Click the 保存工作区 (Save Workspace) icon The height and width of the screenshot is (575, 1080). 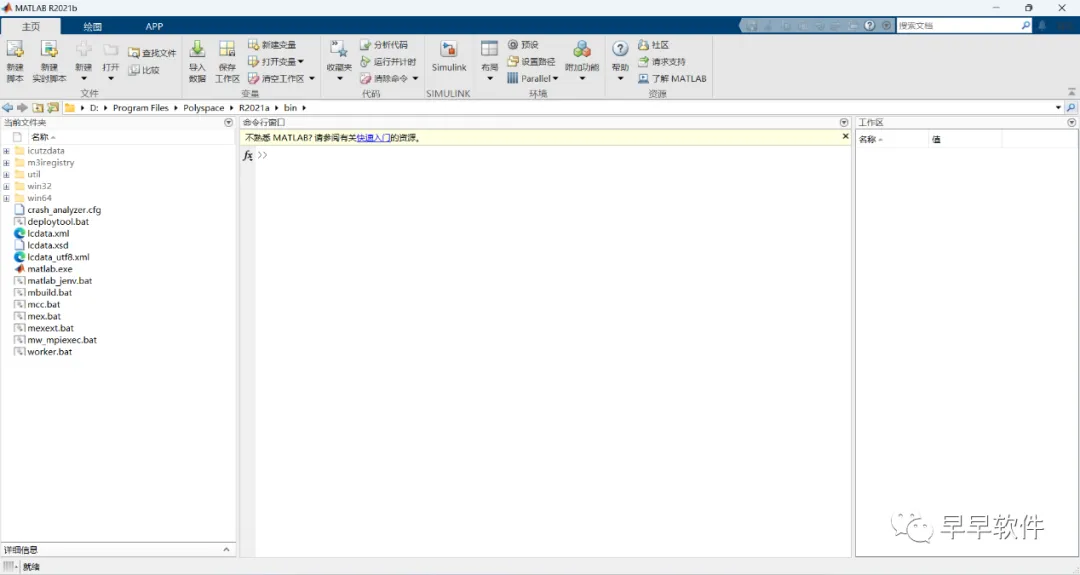(227, 49)
